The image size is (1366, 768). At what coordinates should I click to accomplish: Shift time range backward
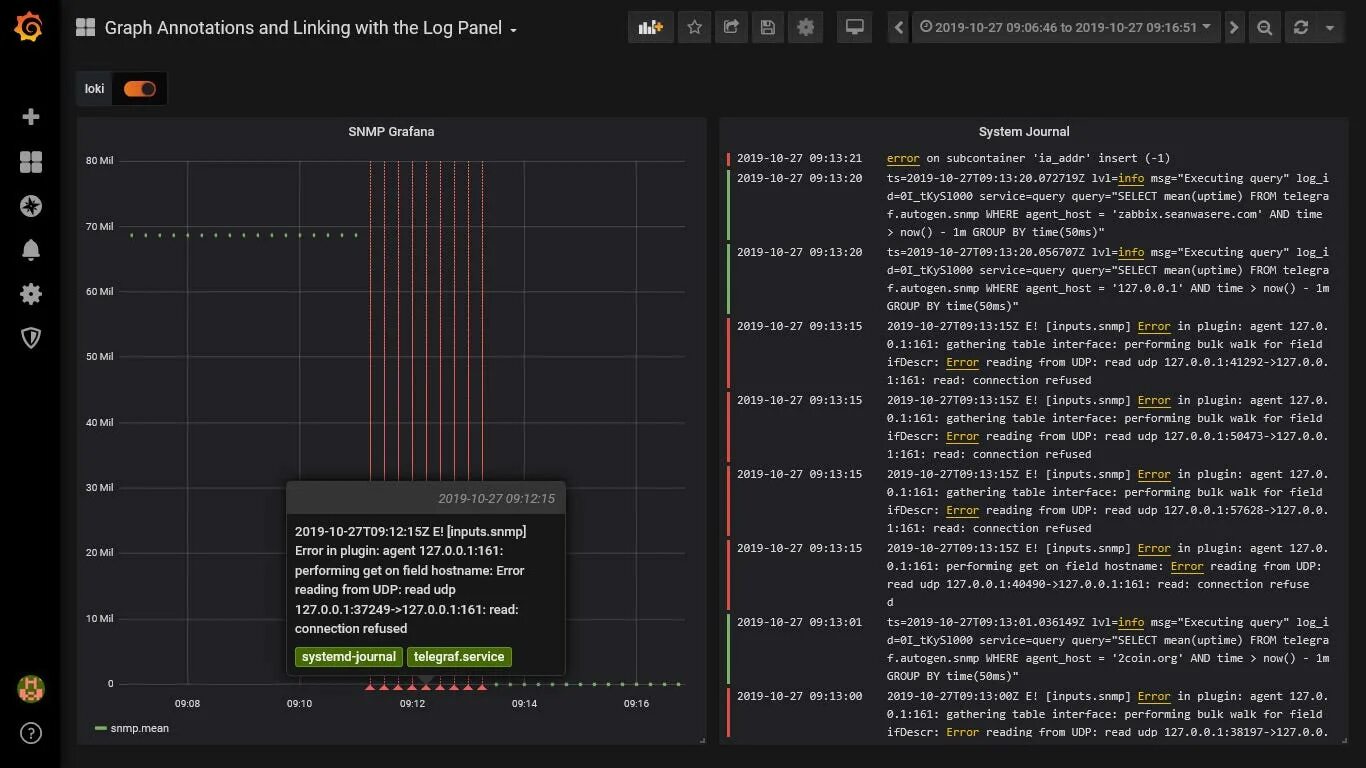899,28
